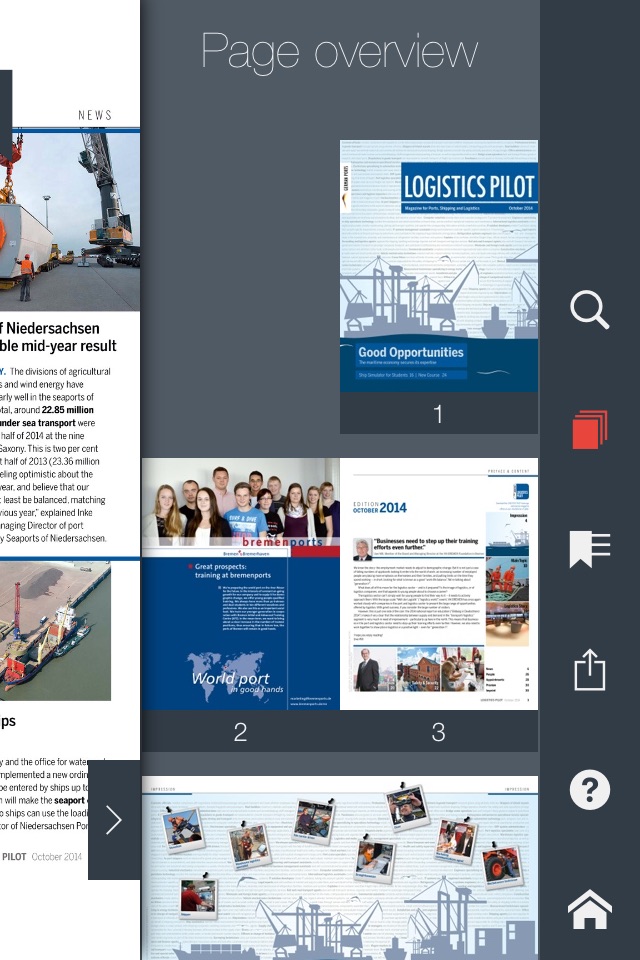
Task: Tap the aerial ship photo in the article
Action: pyautogui.click(x=55, y=631)
